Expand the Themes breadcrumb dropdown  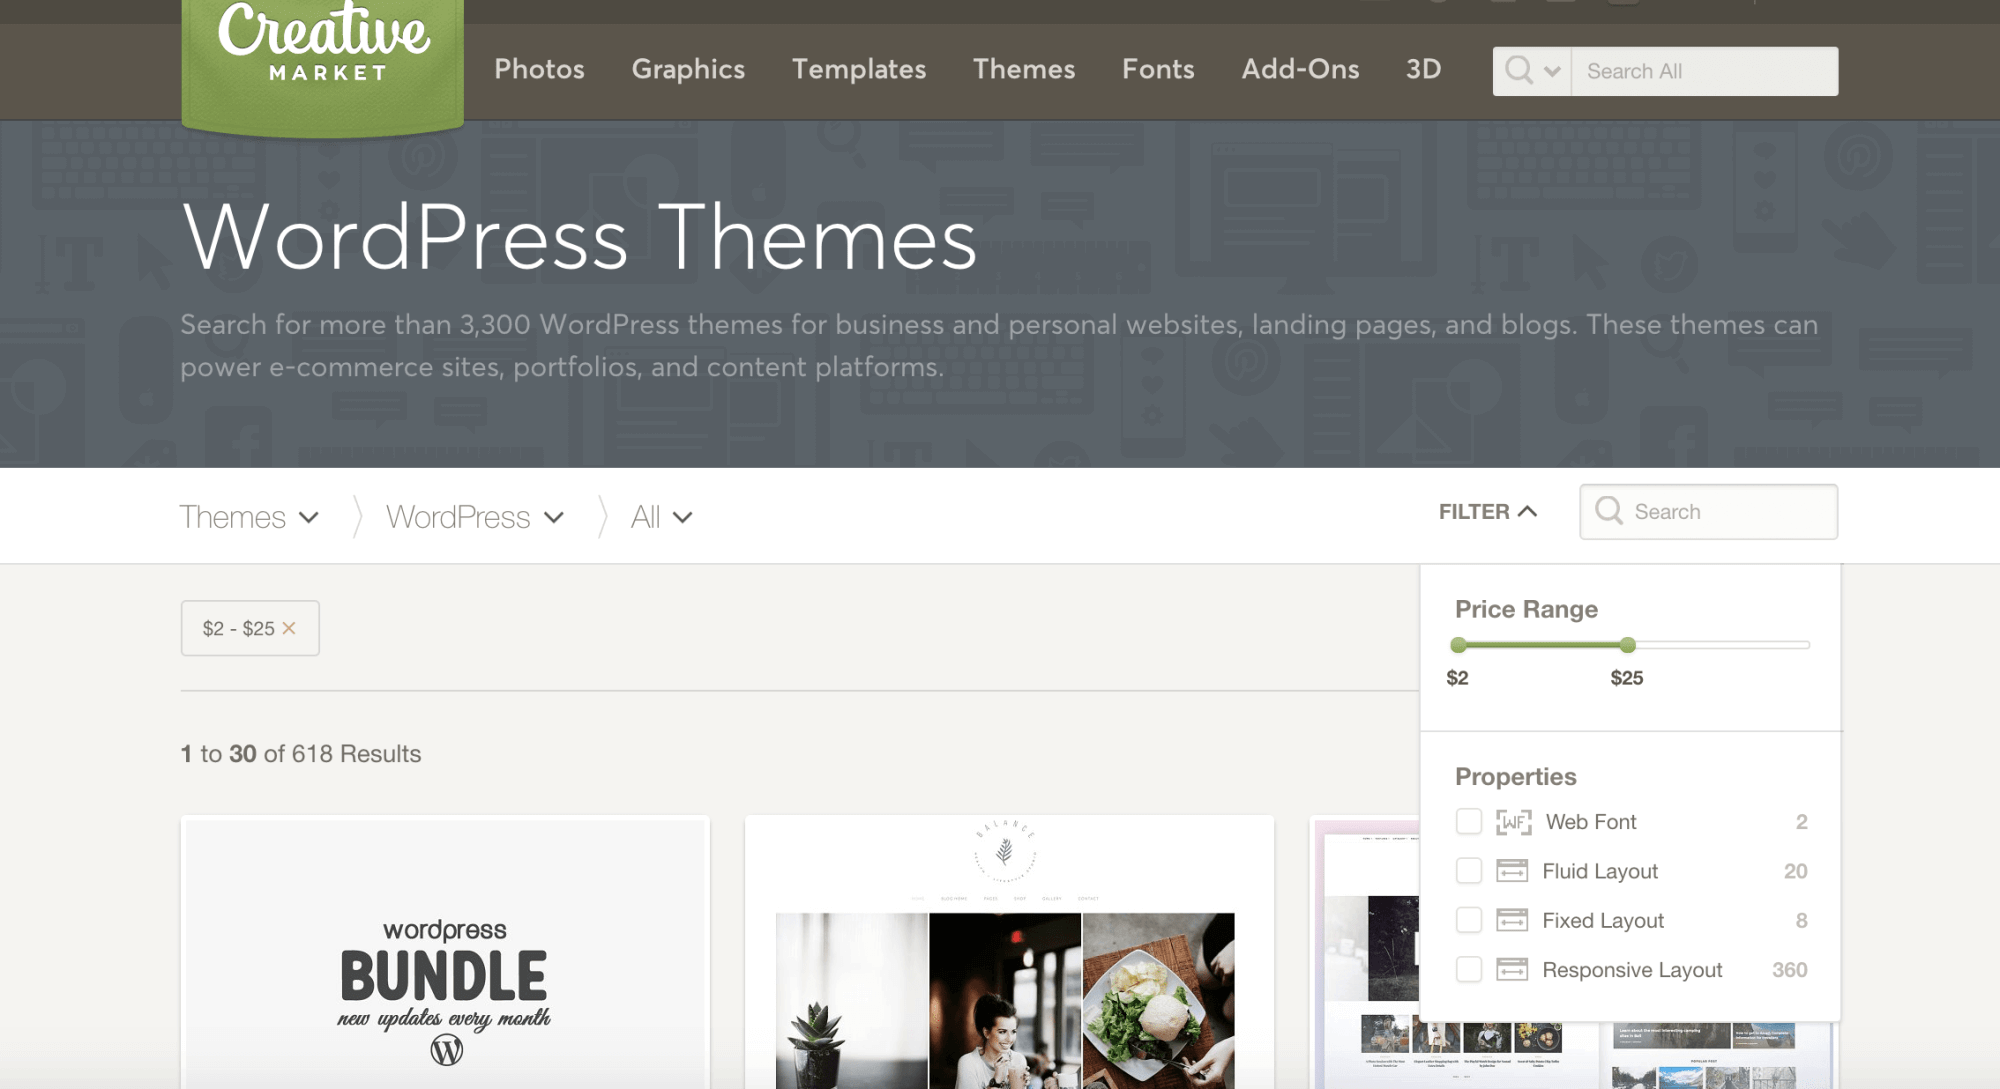(x=309, y=517)
